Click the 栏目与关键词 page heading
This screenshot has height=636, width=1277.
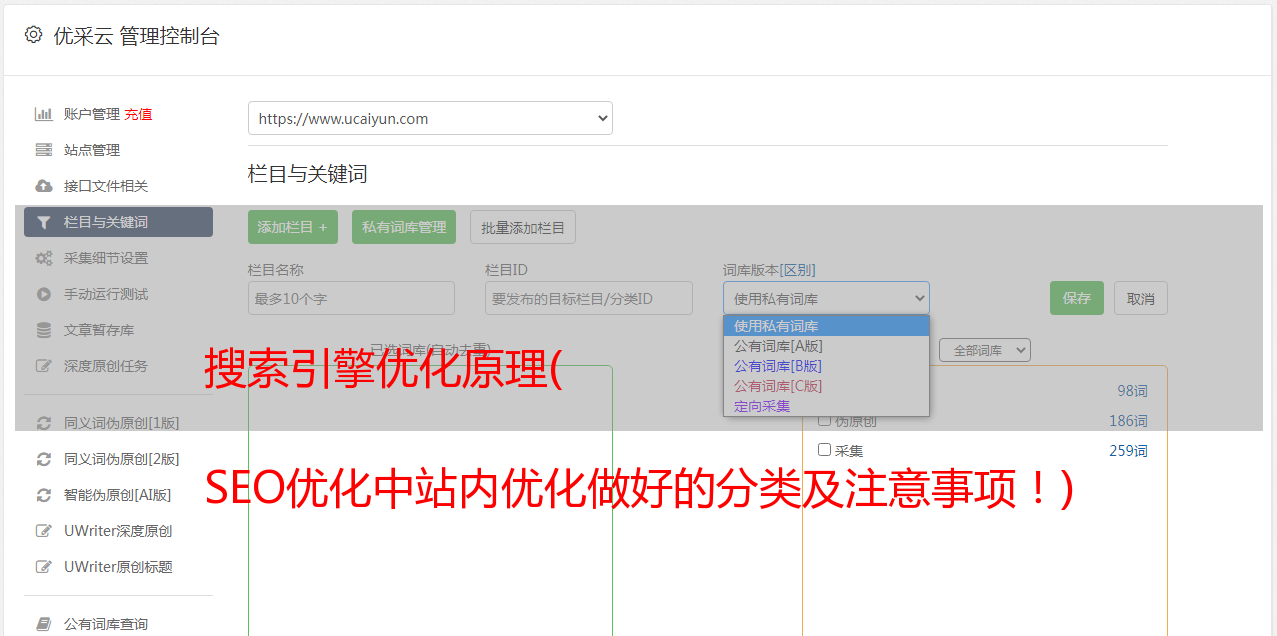(x=308, y=174)
